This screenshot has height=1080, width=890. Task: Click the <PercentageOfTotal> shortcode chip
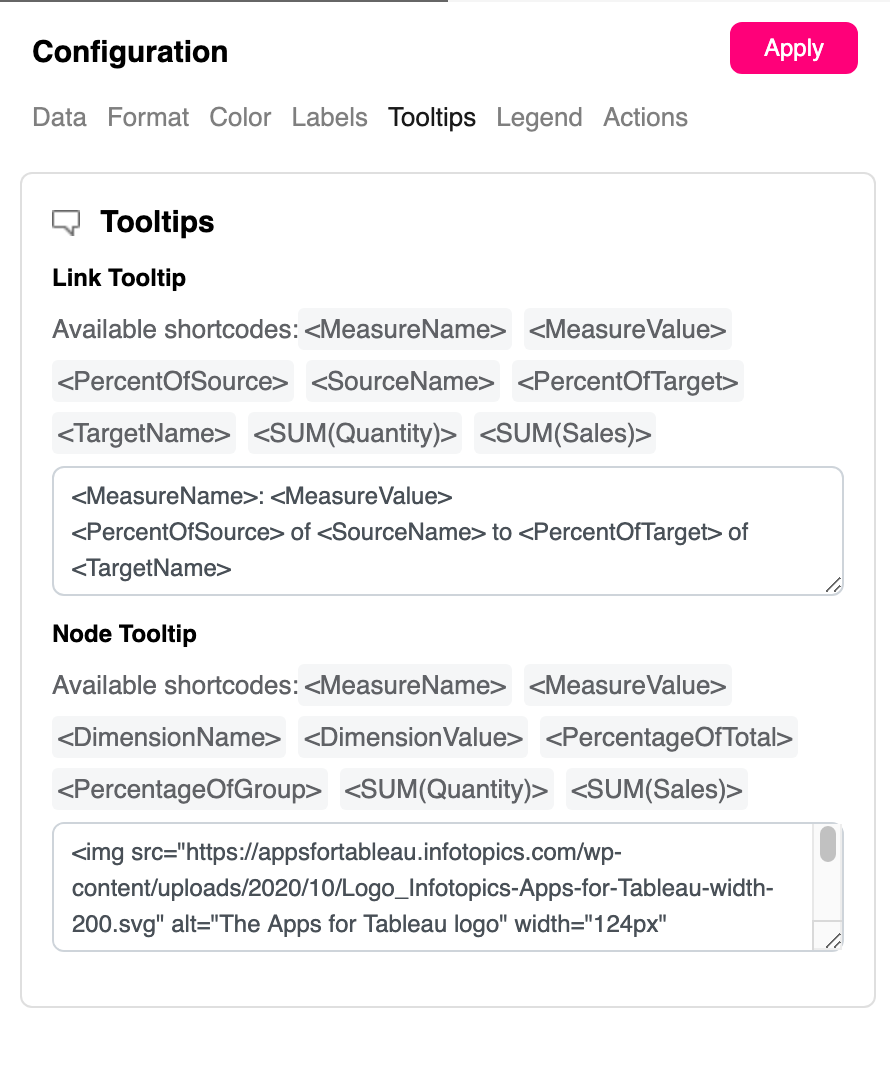[669, 738]
